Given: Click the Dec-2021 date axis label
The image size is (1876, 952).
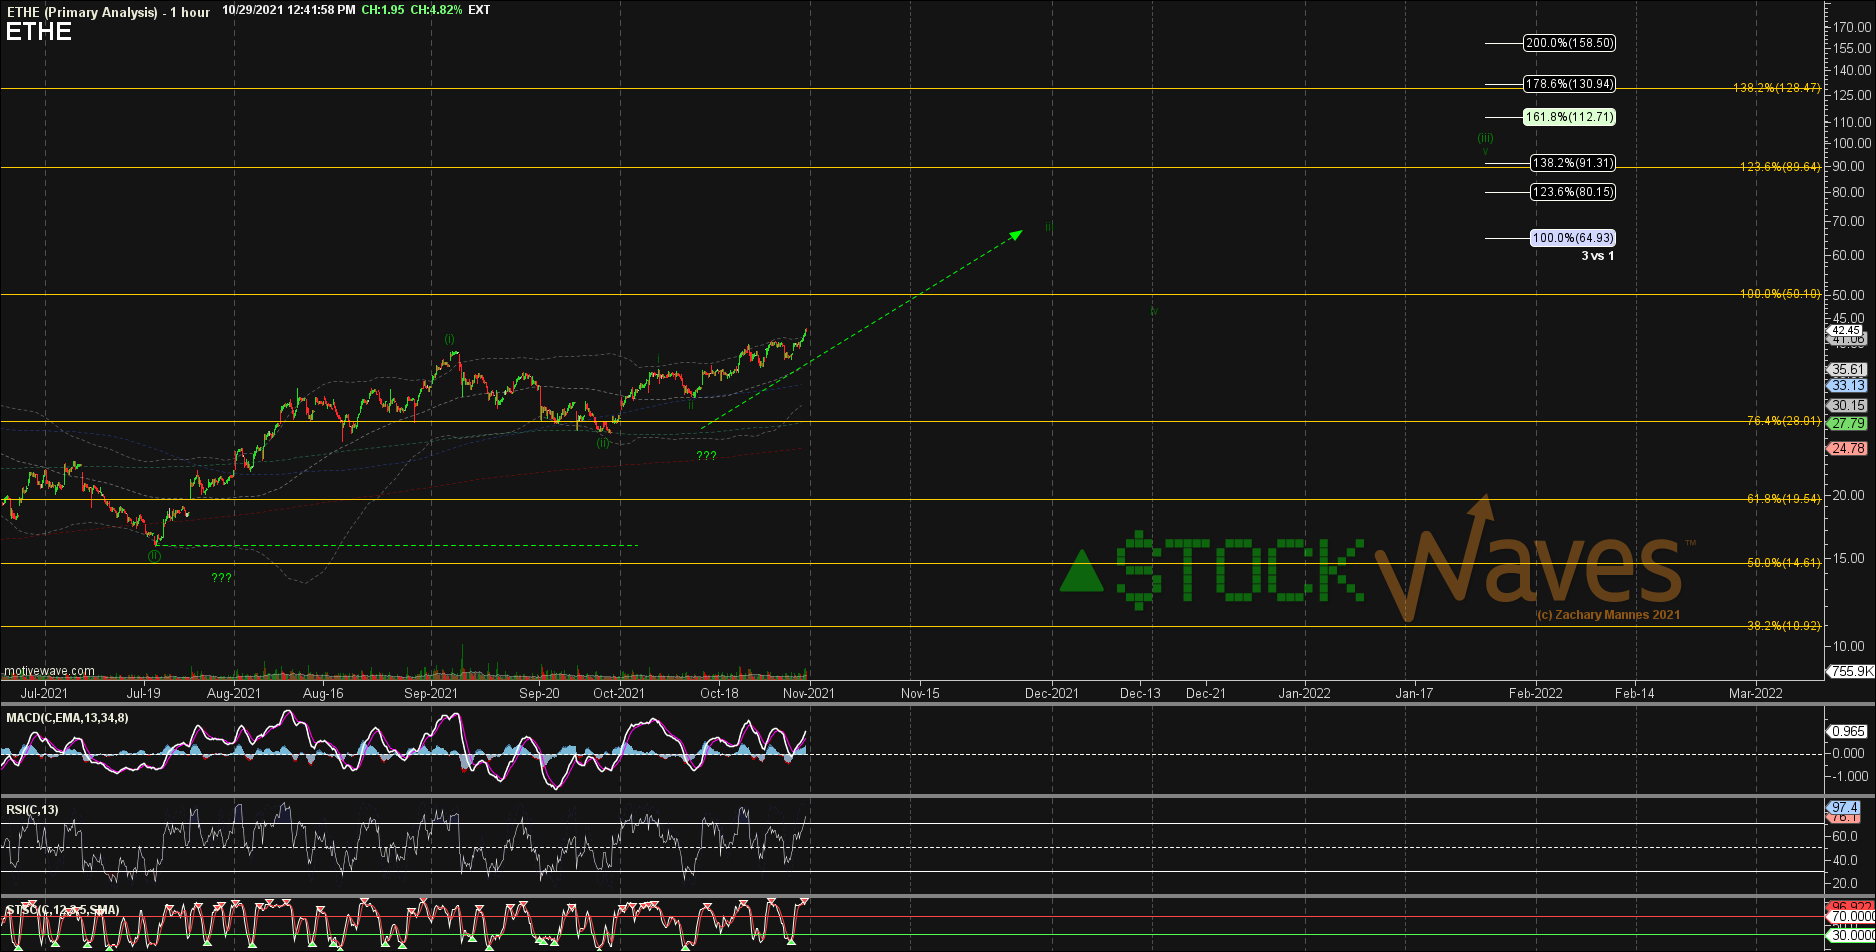Looking at the screenshot, I should [x=1052, y=693].
